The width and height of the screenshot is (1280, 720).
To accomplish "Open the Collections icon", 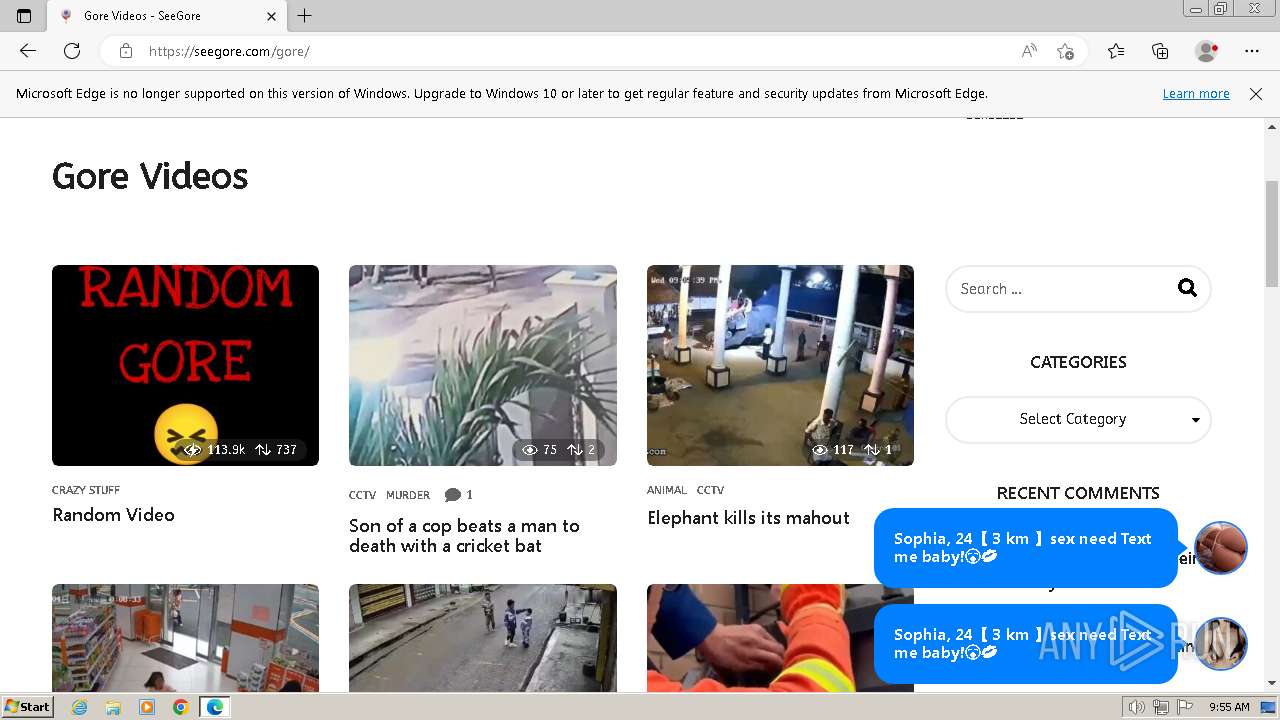I will [1160, 51].
